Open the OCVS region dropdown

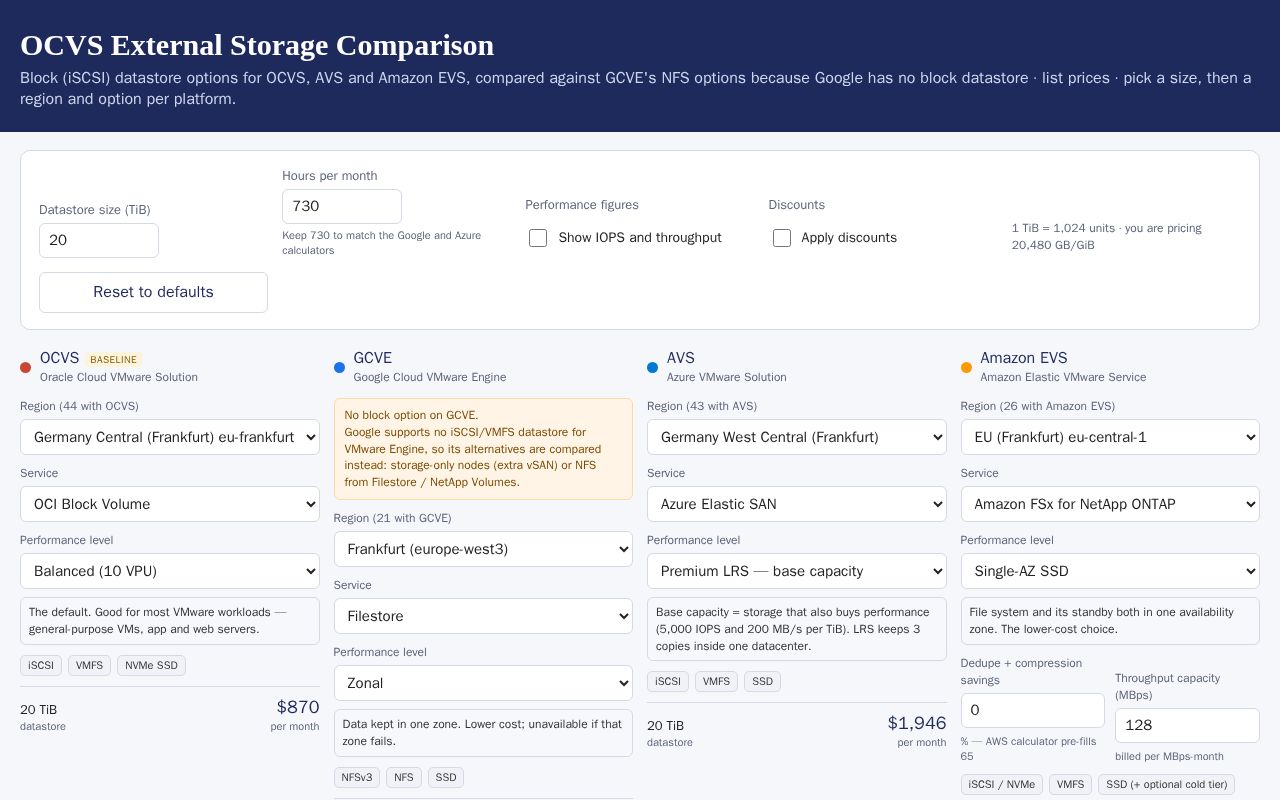(170, 437)
